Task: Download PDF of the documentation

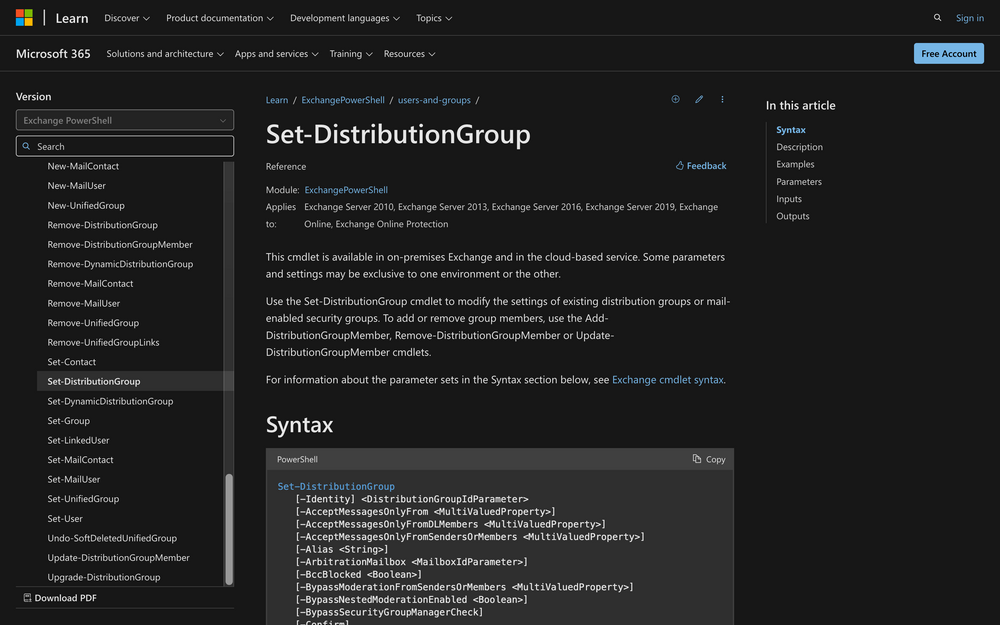Action: coord(59,598)
